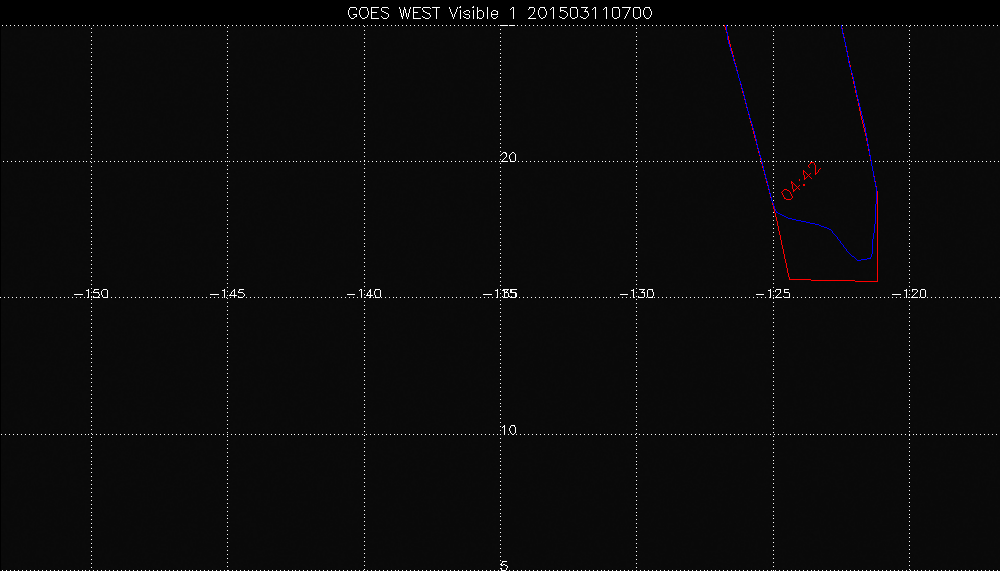Click the GOES WEST Visible plot title
Viewport: 1000px width, 571px height.
click(500, 11)
